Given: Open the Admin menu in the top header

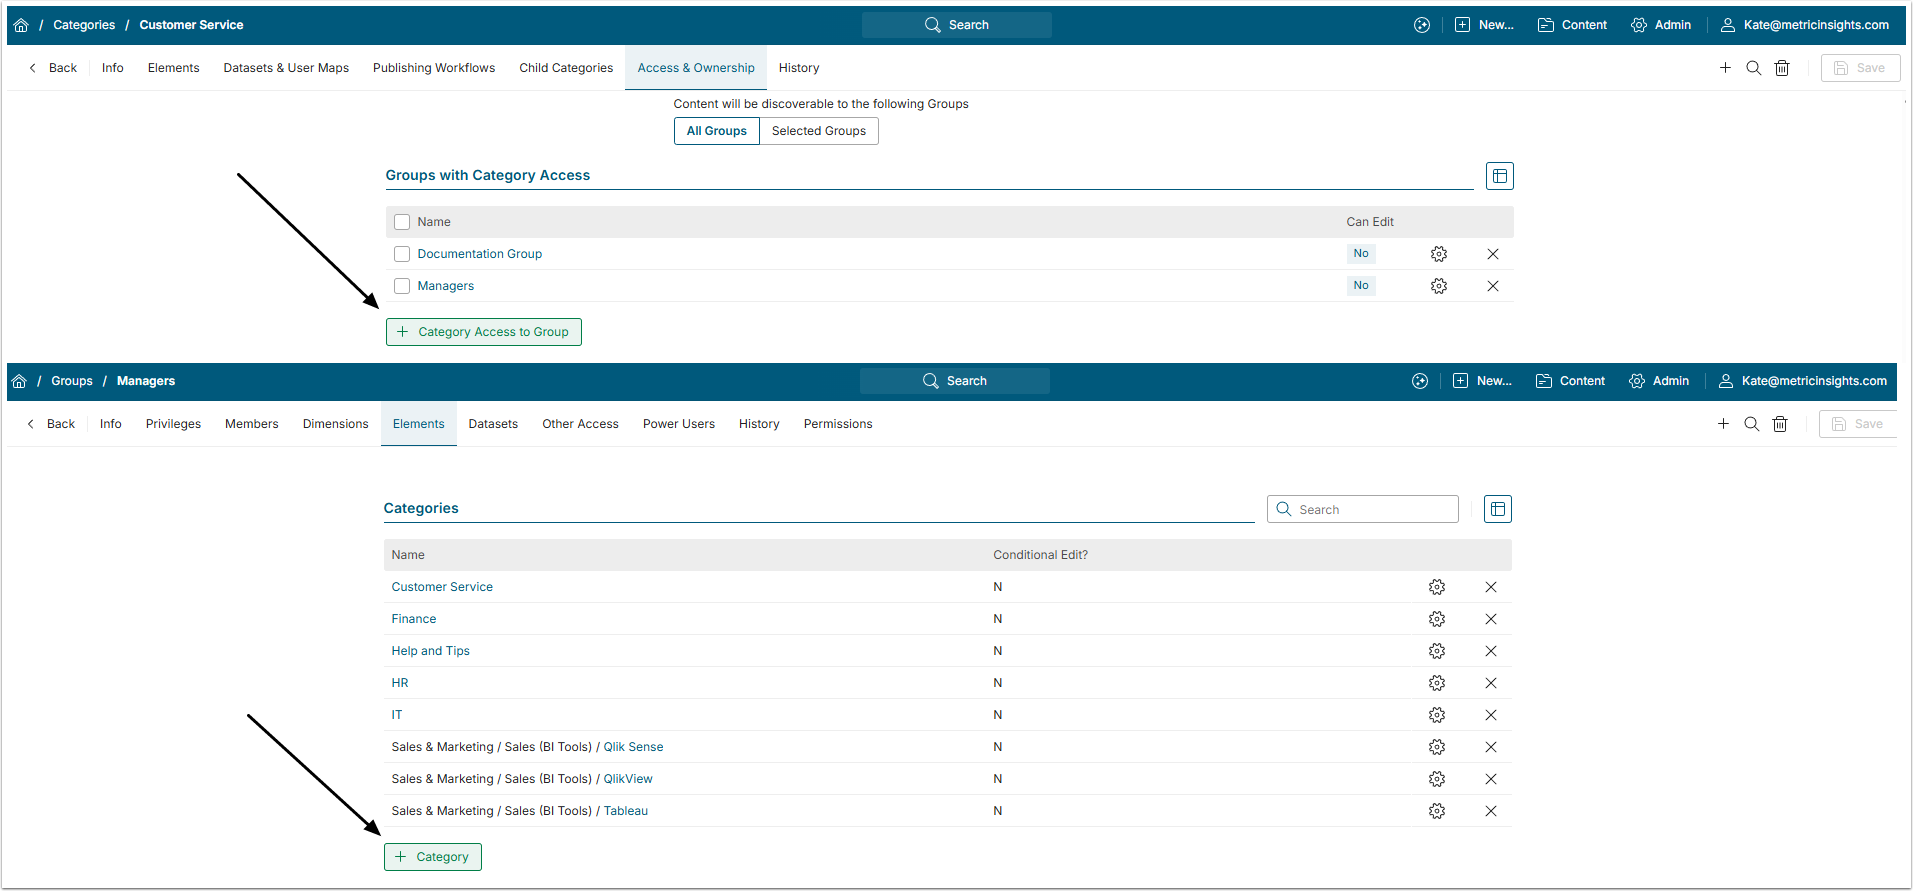Looking at the screenshot, I should 1660,25.
